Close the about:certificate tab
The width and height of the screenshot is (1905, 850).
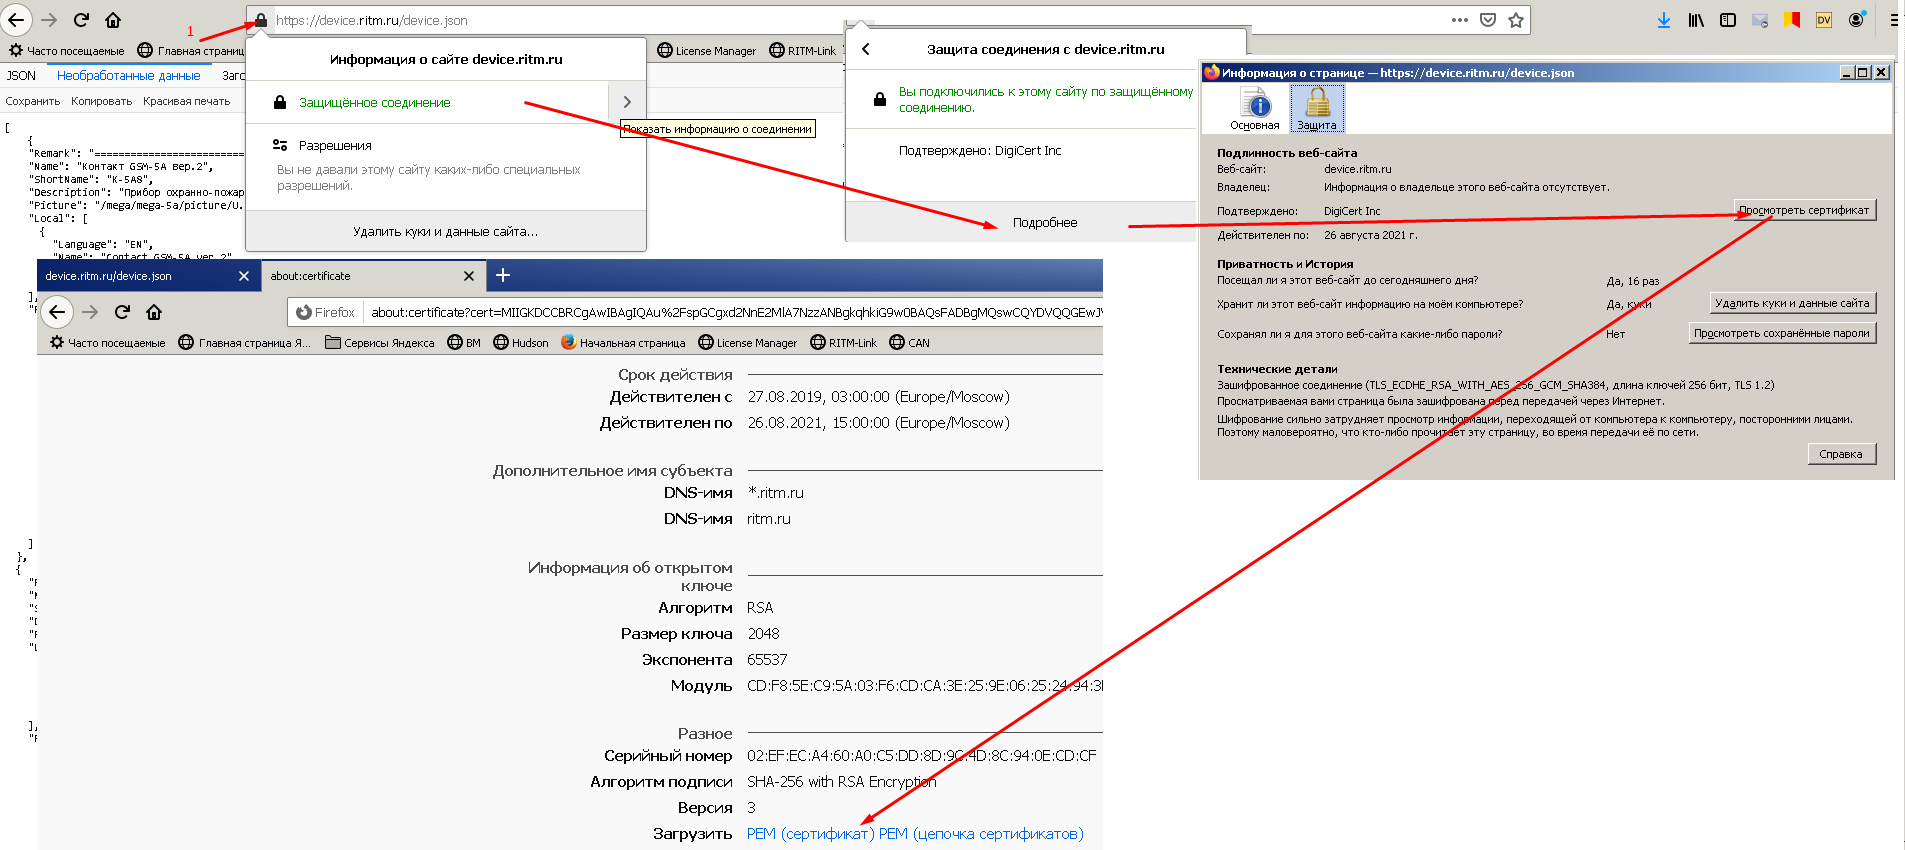click(469, 276)
